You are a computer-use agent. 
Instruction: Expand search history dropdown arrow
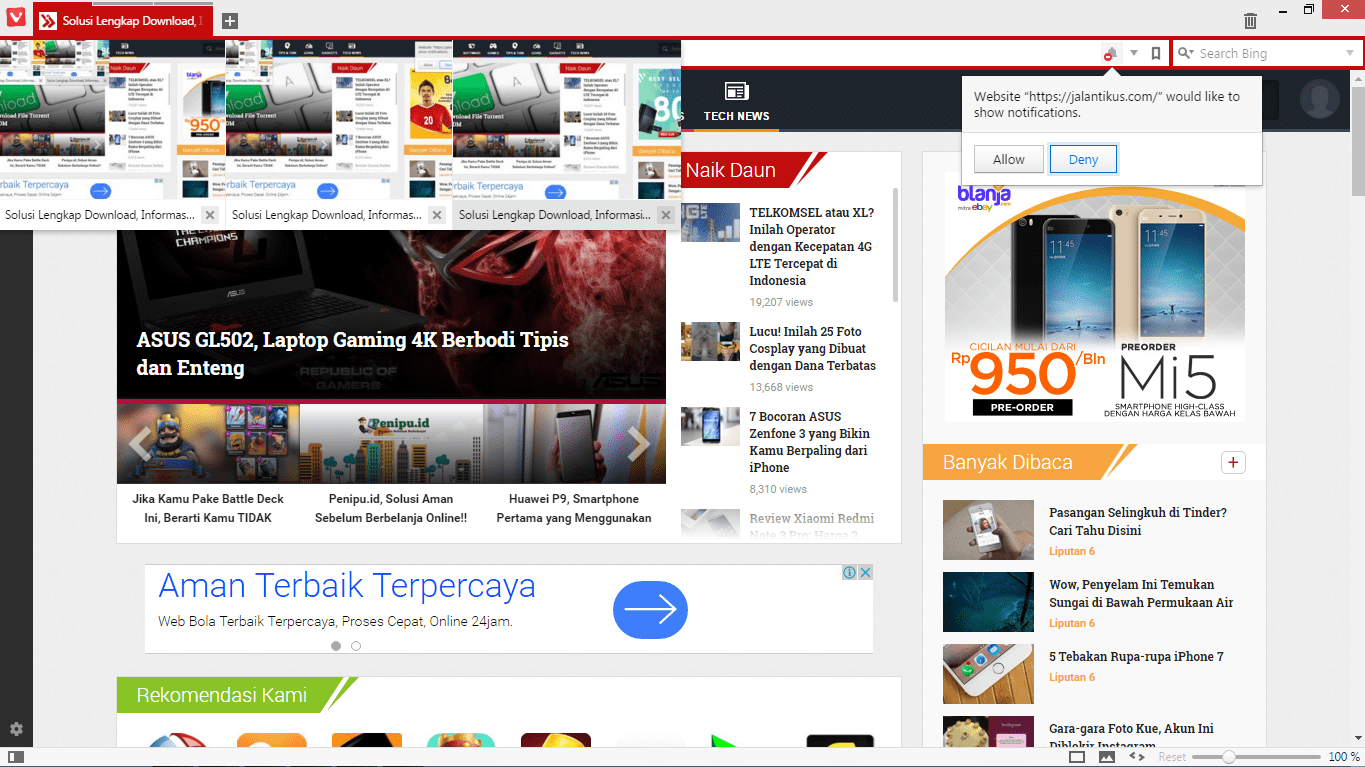1350,53
